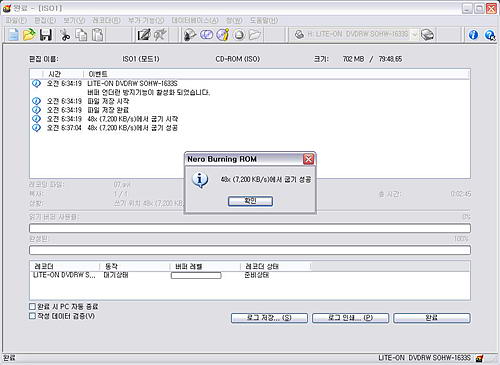This screenshot has width=500, height=365.
Task: Click the Nero icon in the status bar
Action: 479,358
